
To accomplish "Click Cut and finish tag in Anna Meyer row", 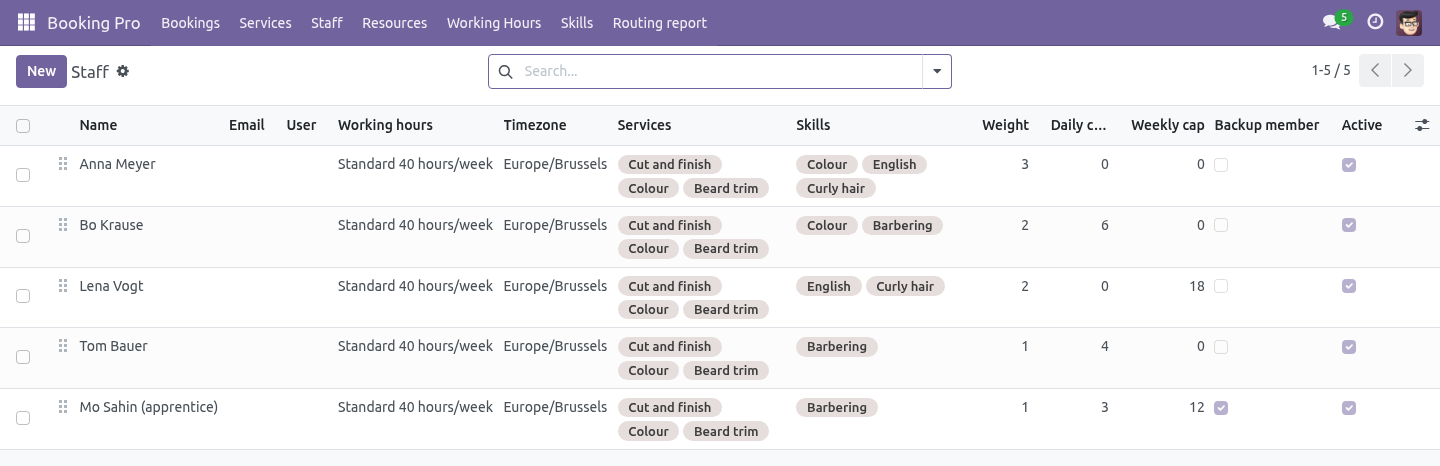I will [670, 164].
